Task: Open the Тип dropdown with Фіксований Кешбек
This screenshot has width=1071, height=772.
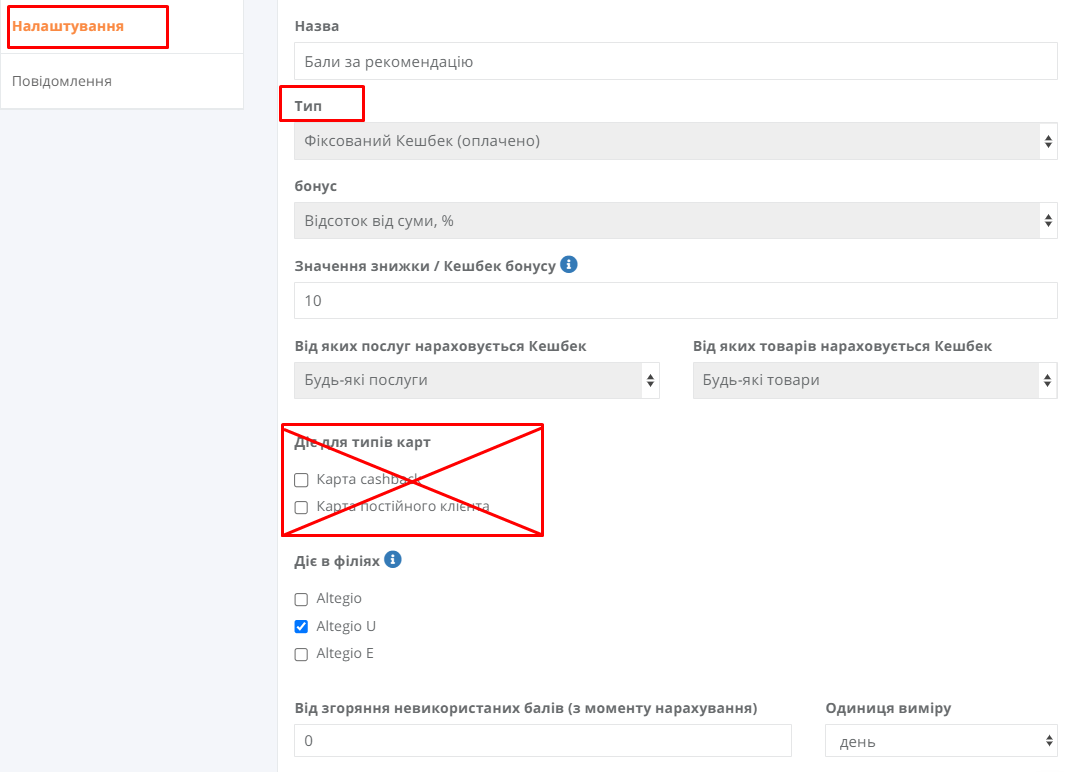Action: tap(676, 141)
